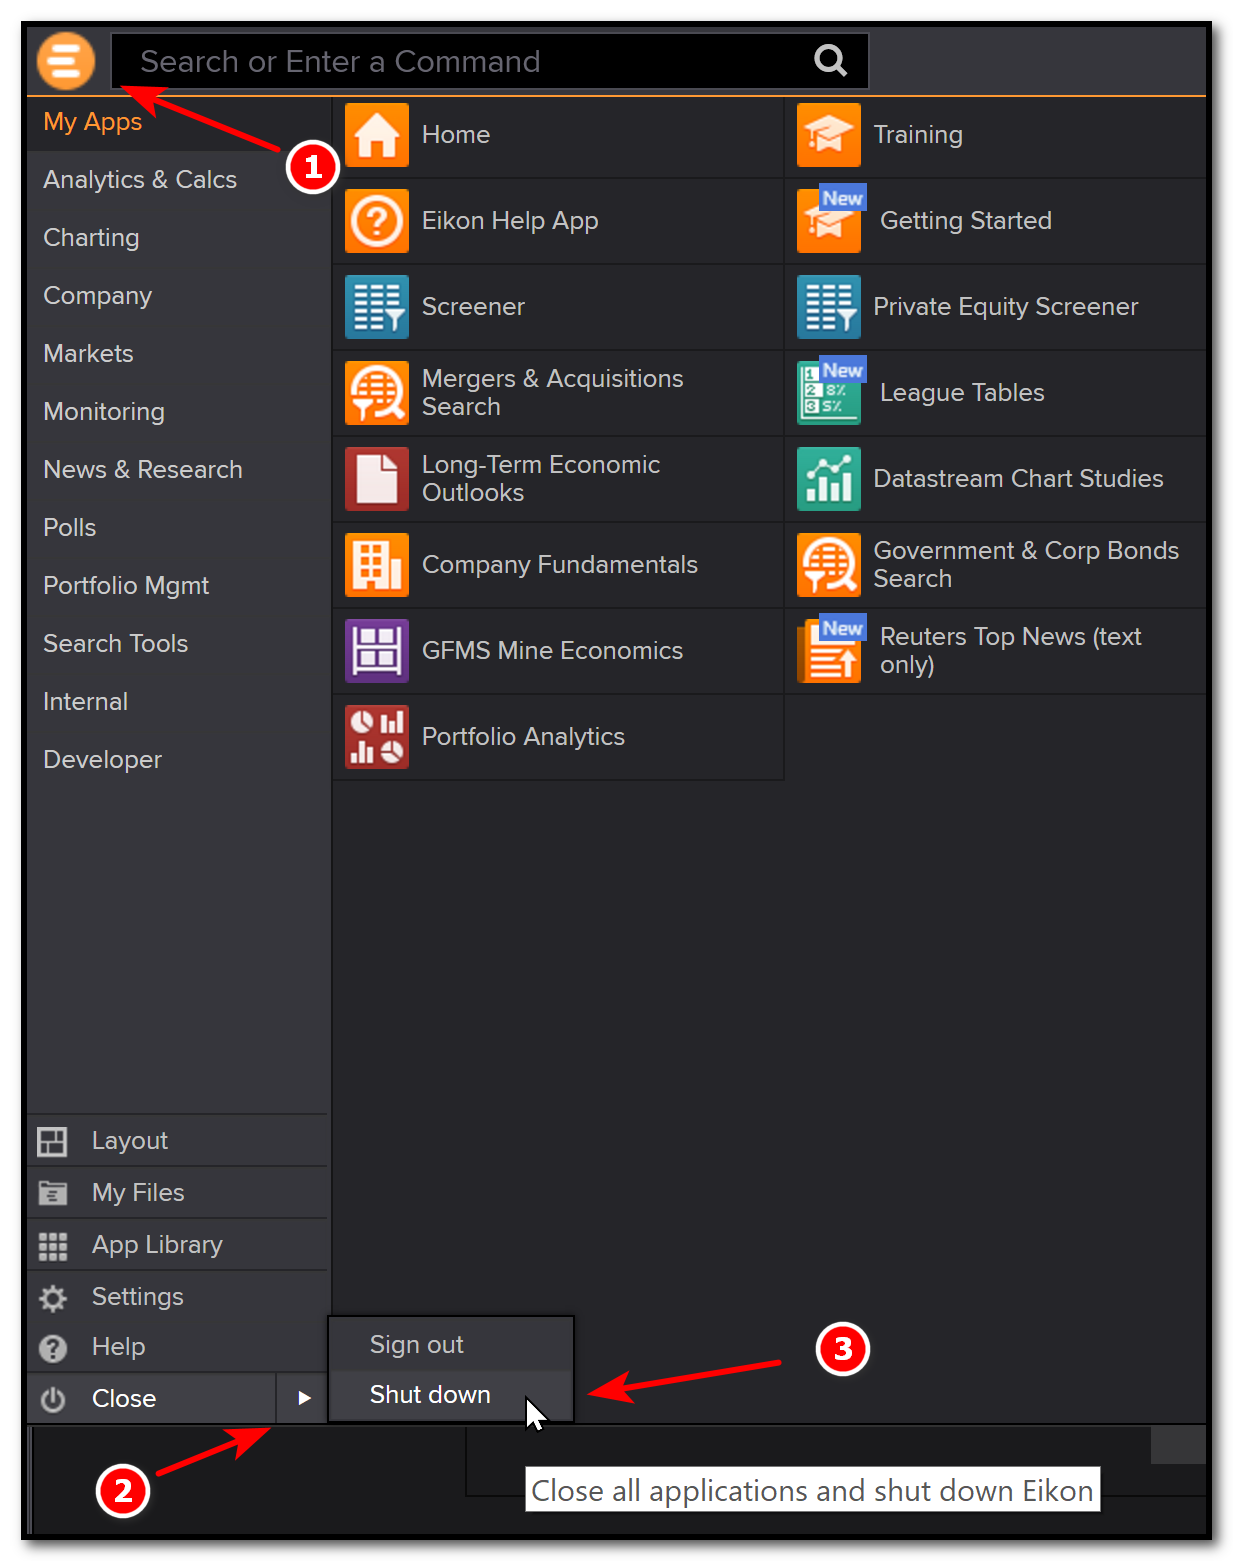1233x1561 pixels.
Task: Open the Layout menu entry
Action: pyautogui.click(x=178, y=1141)
